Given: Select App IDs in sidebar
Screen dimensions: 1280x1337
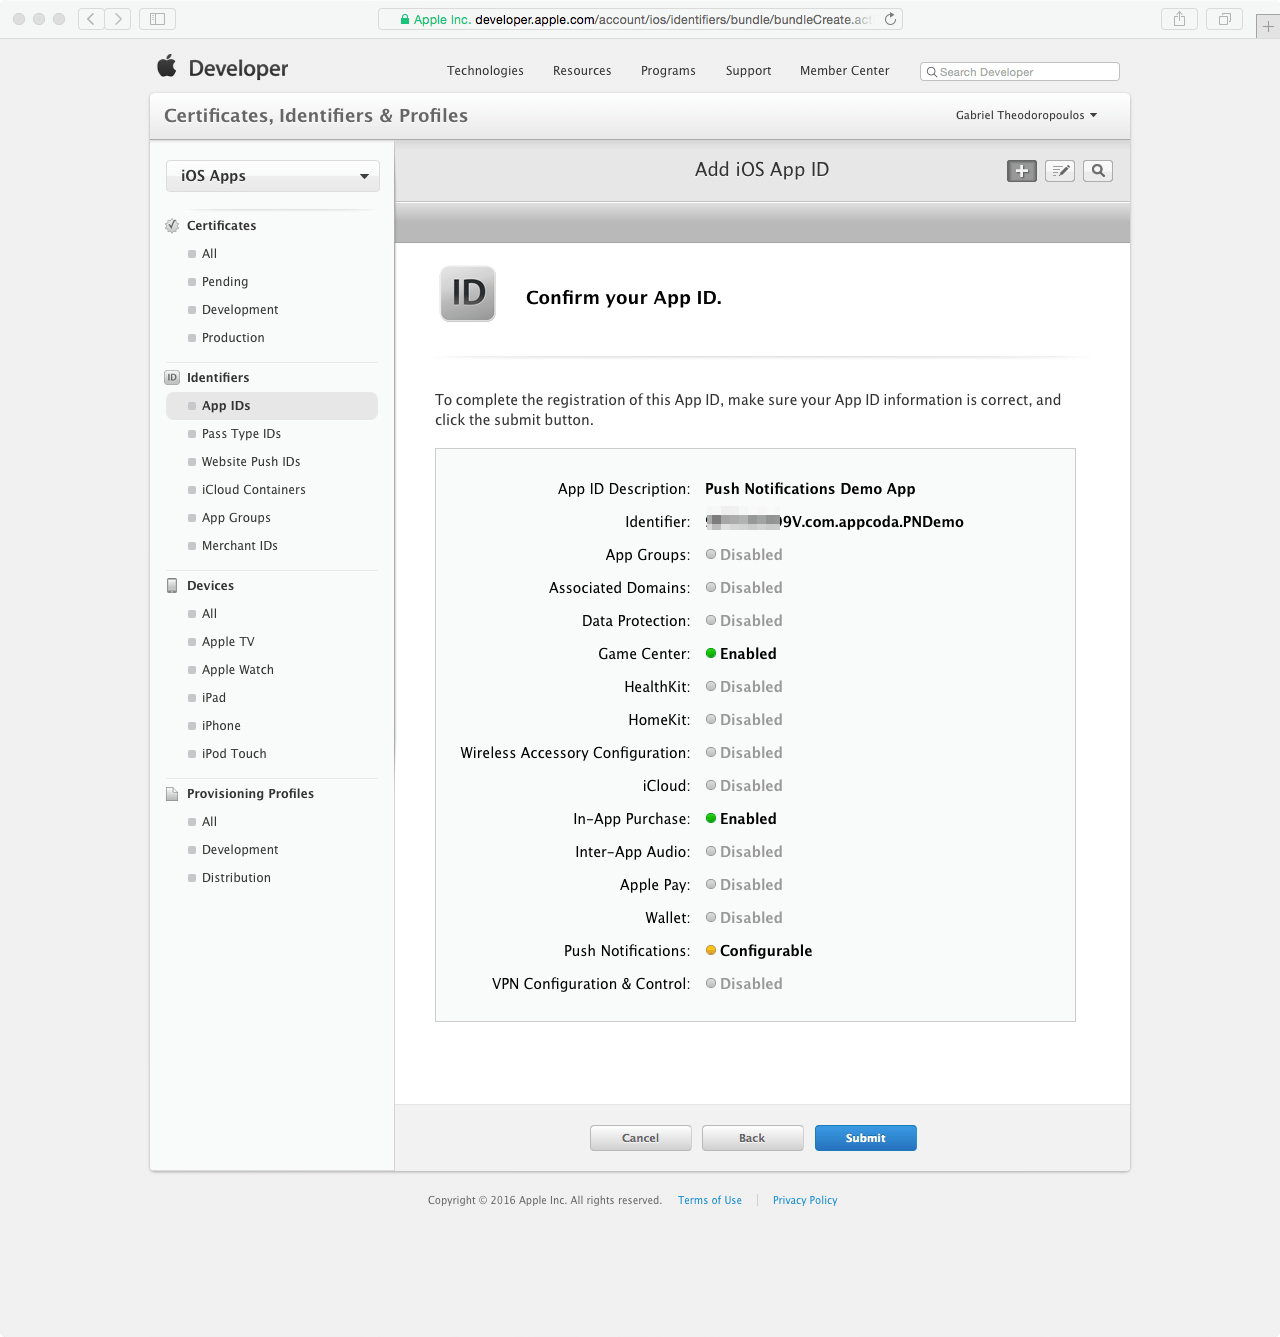Looking at the screenshot, I should (272, 406).
